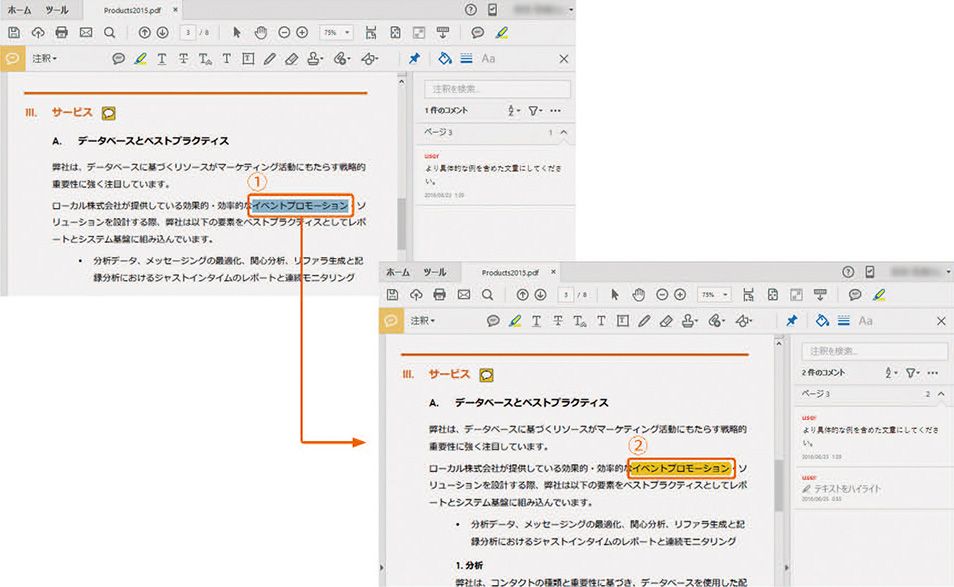Click the fit-page icon in bottom-right window toolbar
This screenshot has width=954, height=587.
click(x=773, y=294)
